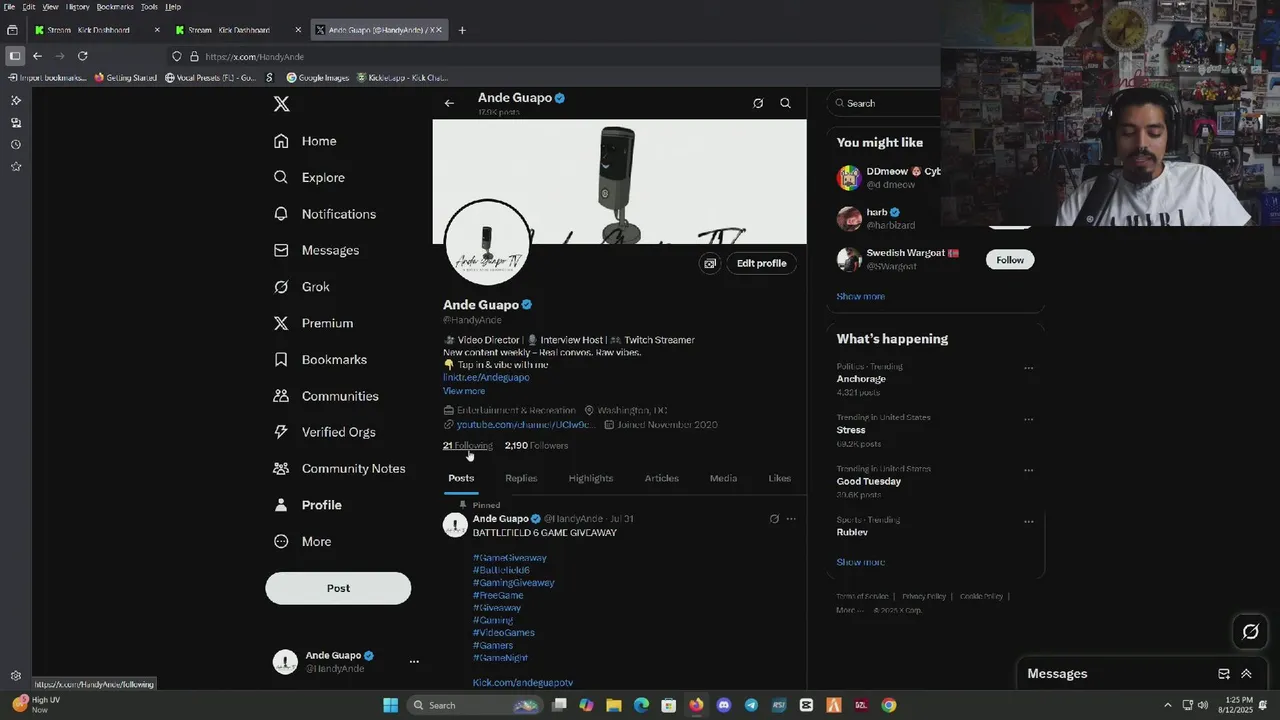
Task: Click the X logo in the sidebar
Action: [x=282, y=104]
